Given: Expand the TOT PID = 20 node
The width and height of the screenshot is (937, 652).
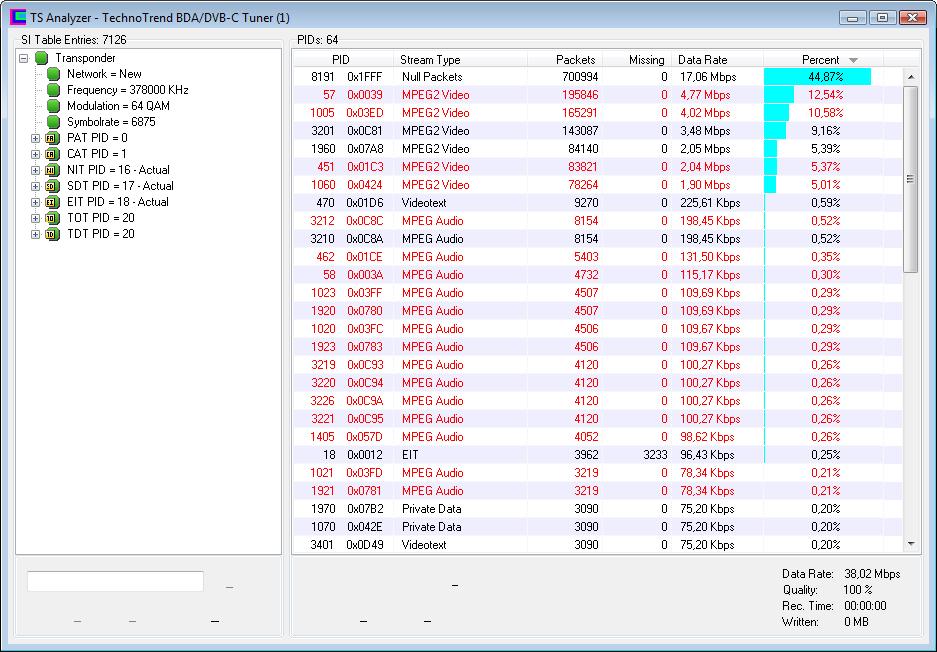Looking at the screenshot, I should coord(35,218).
